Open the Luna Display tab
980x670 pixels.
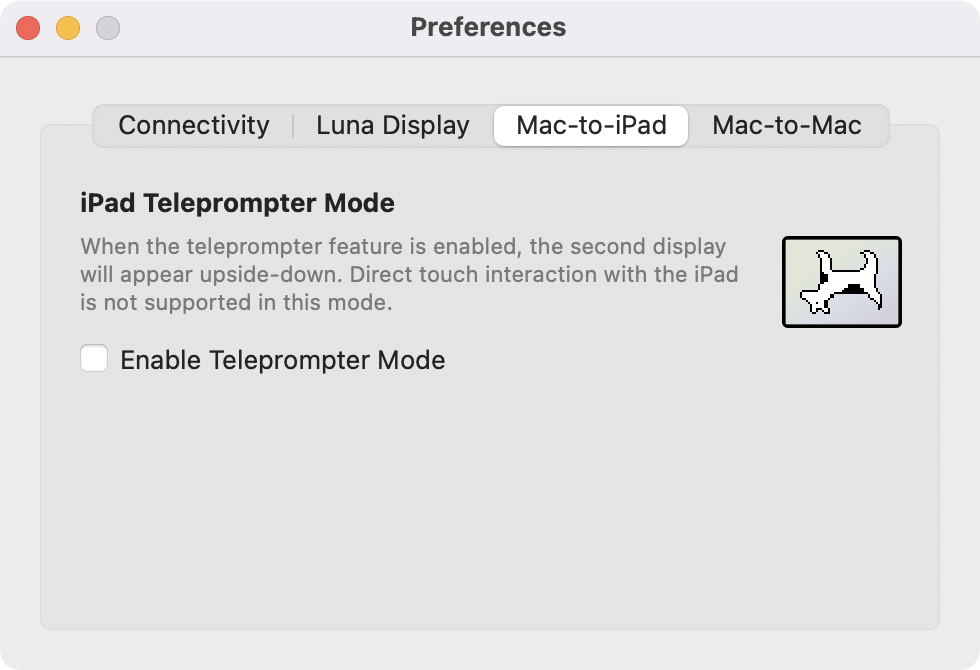point(392,126)
